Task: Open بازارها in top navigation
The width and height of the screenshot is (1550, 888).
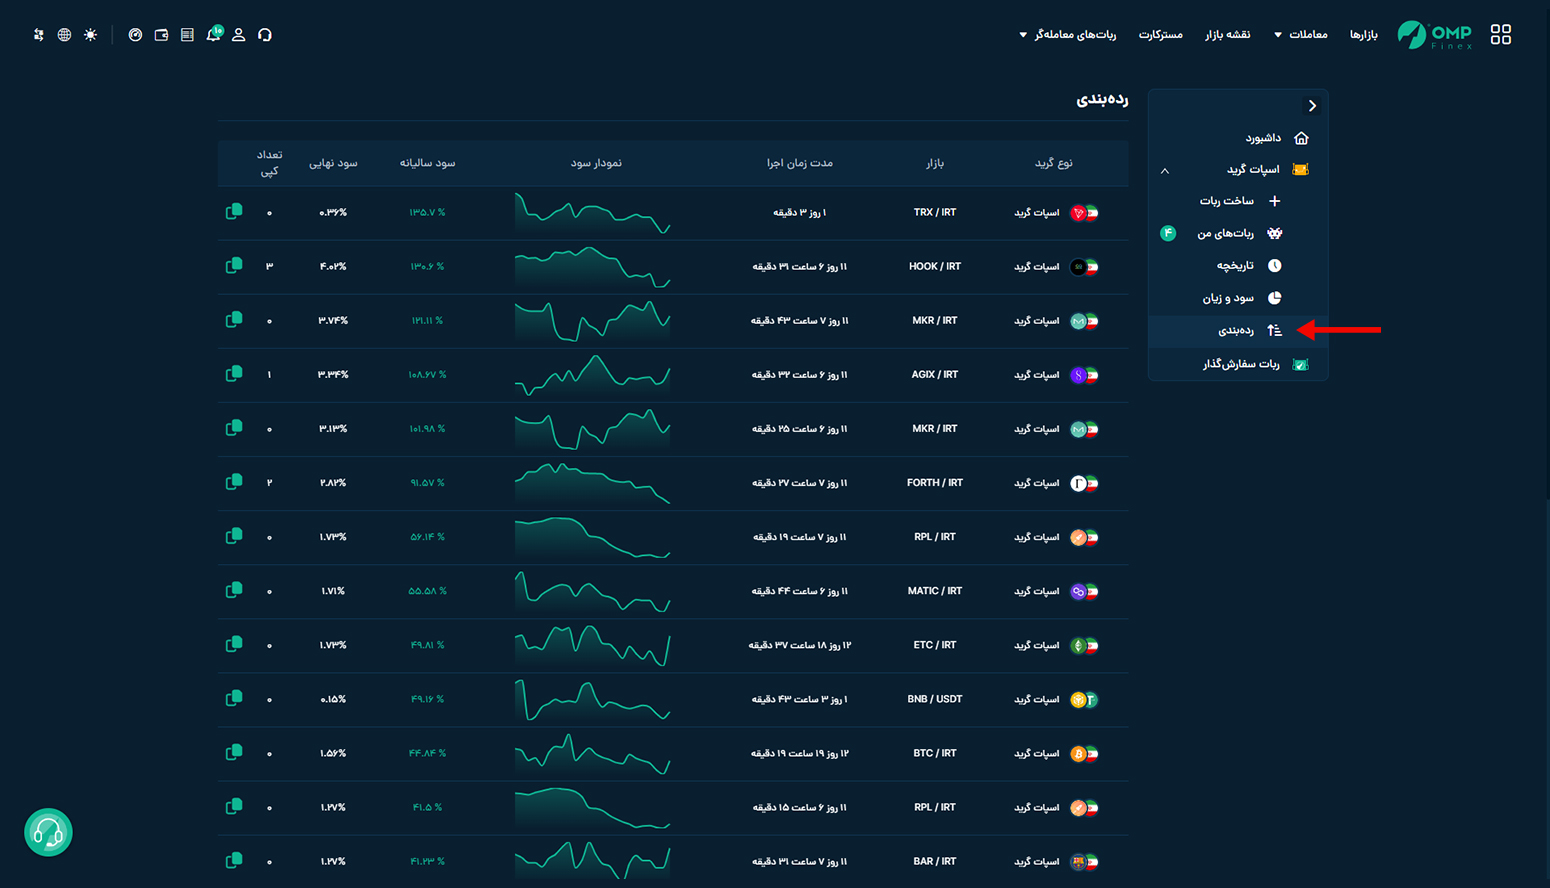Action: point(1363,35)
